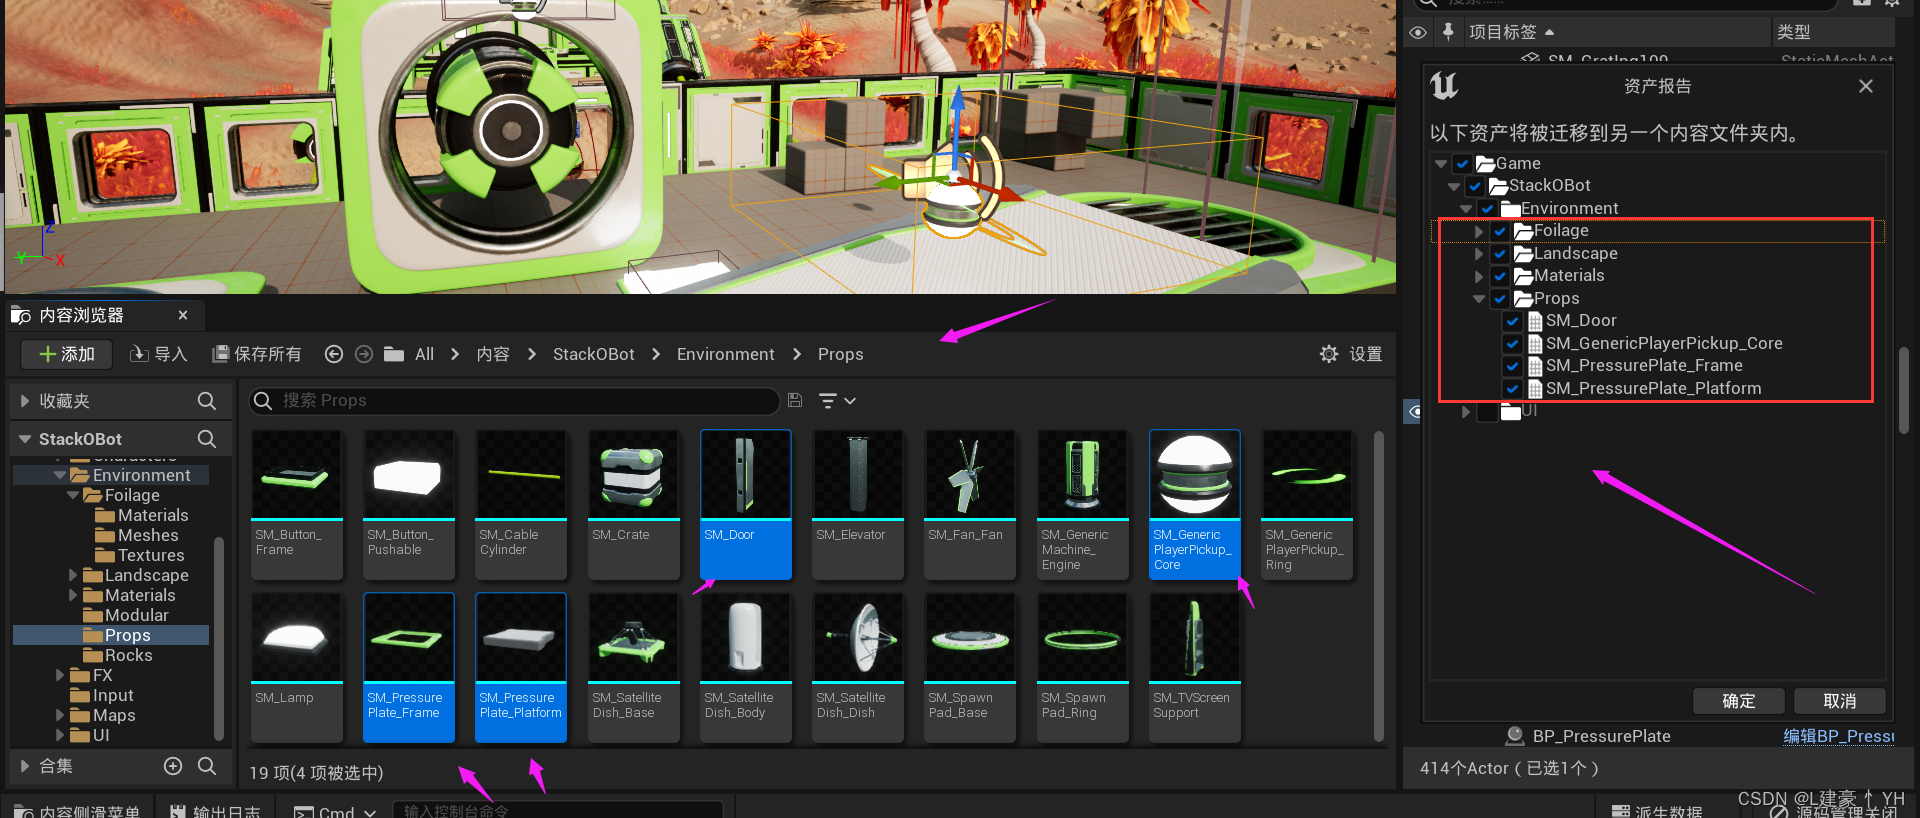This screenshot has height=818, width=1920.
Task: Click the Environment breadcrumb
Action: click(x=726, y=354)
